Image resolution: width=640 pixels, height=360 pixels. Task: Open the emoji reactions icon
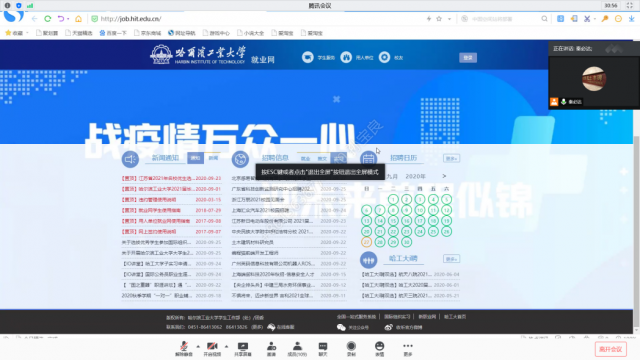click(380, 348)
